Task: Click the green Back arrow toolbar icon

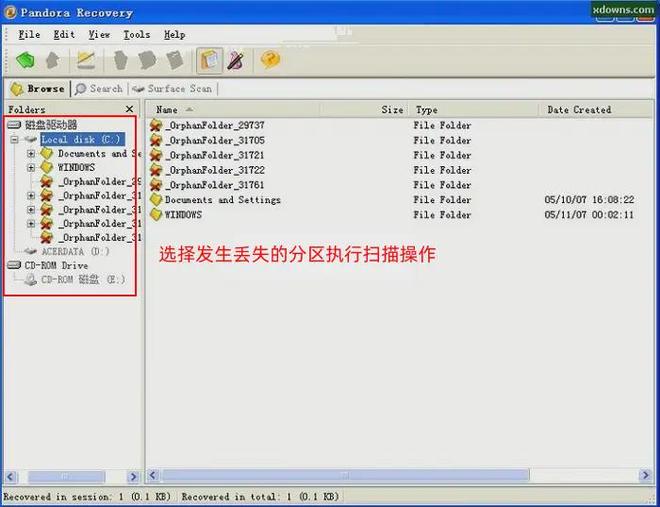Action: click(24, 61)
